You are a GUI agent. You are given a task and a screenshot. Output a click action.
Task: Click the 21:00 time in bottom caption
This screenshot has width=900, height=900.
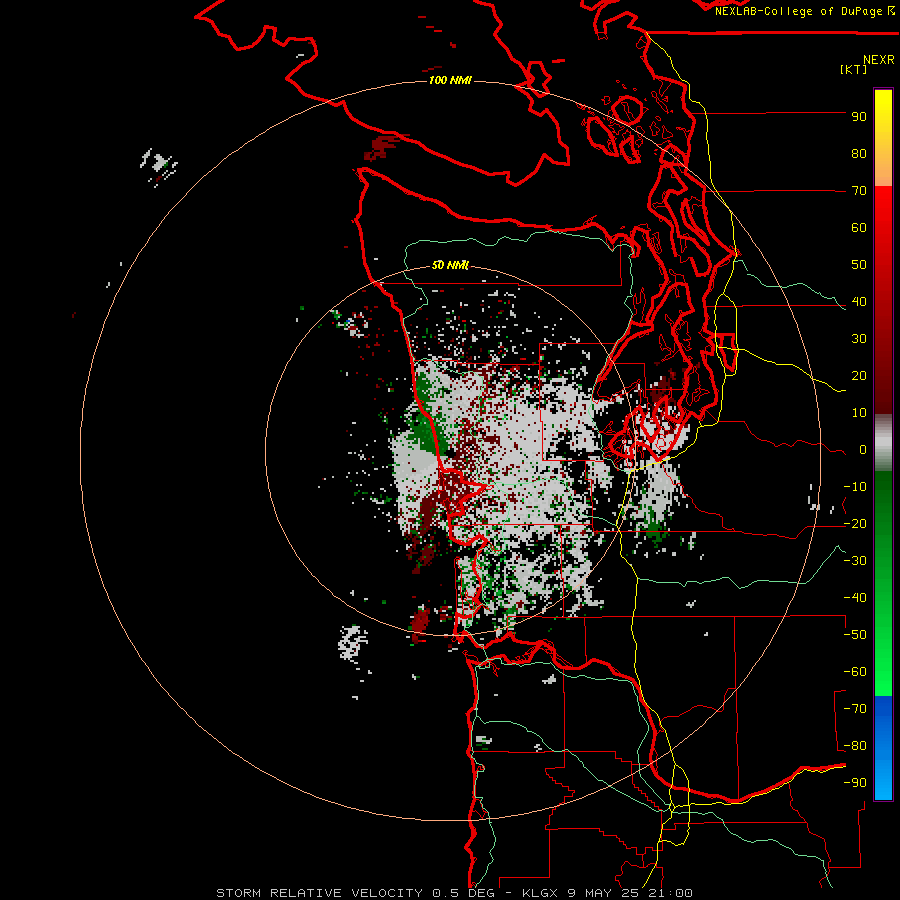point(669,893)
